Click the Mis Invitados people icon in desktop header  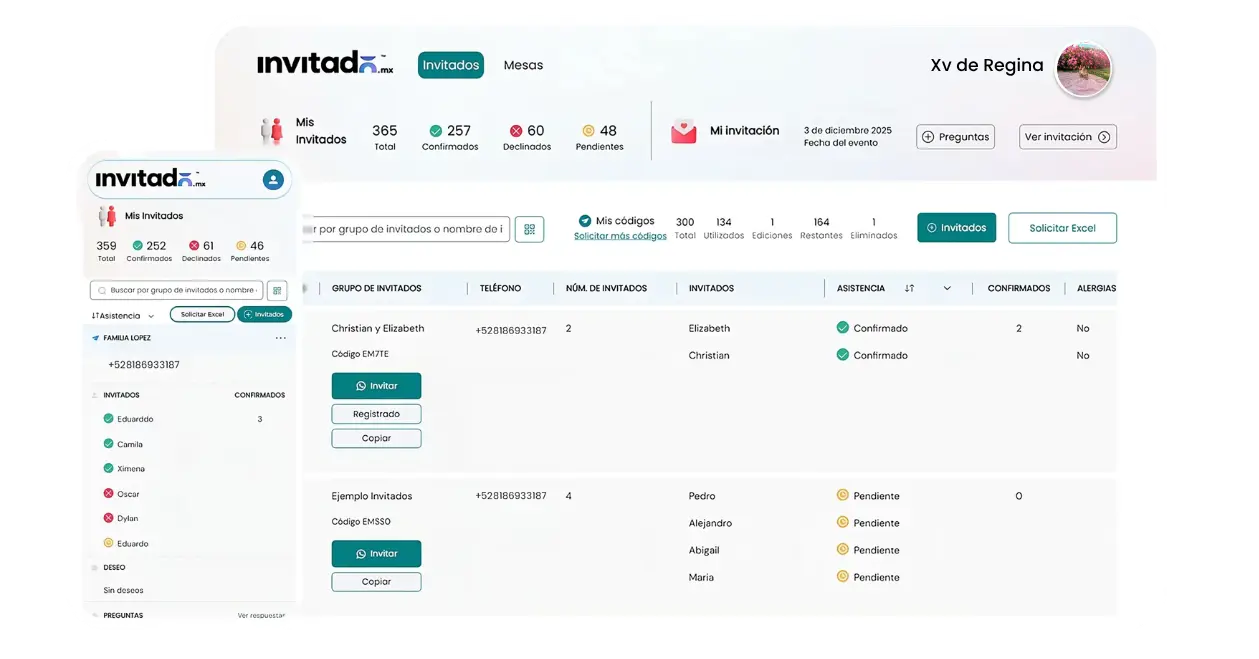[272, 131]
